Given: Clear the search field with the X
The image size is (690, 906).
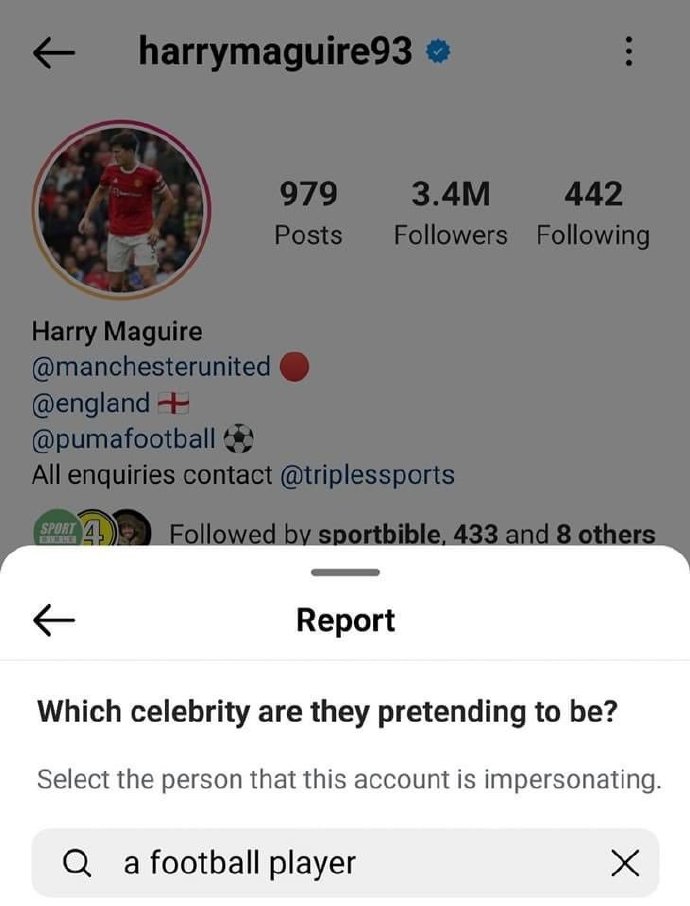Looking at the screenshot, I should (x=625, y=863).
